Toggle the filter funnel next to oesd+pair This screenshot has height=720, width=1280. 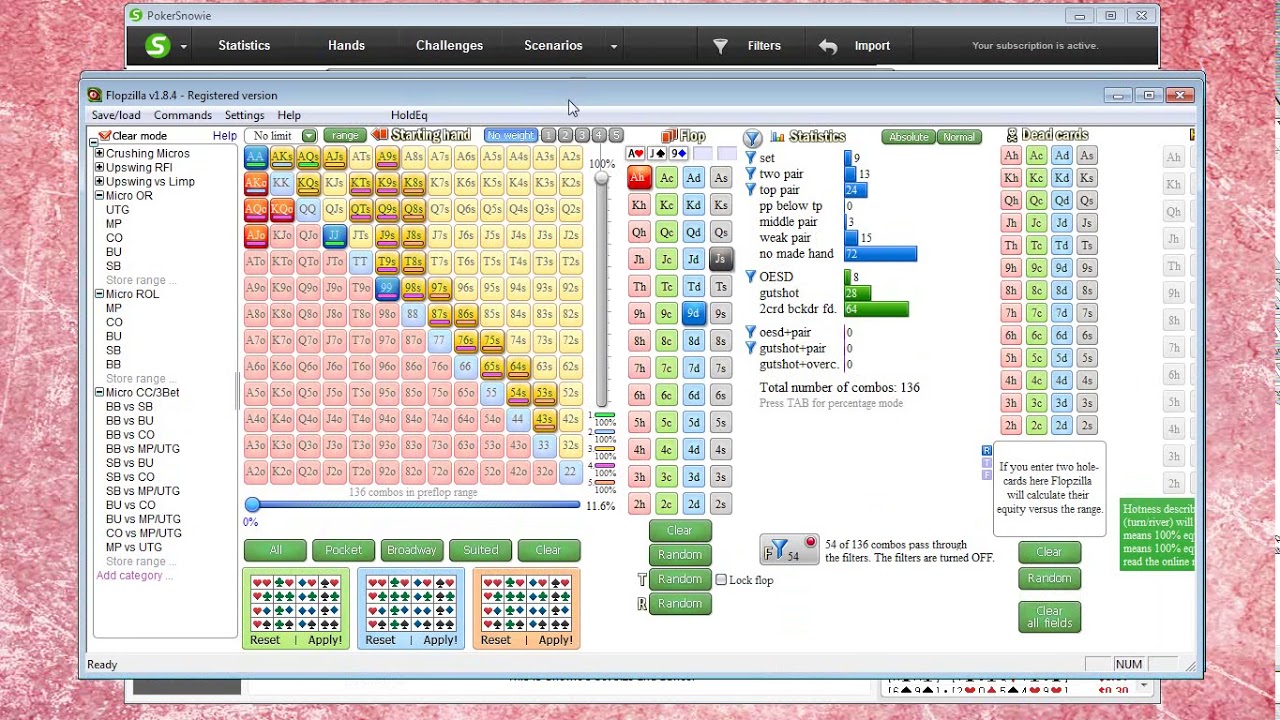(751, 332)
